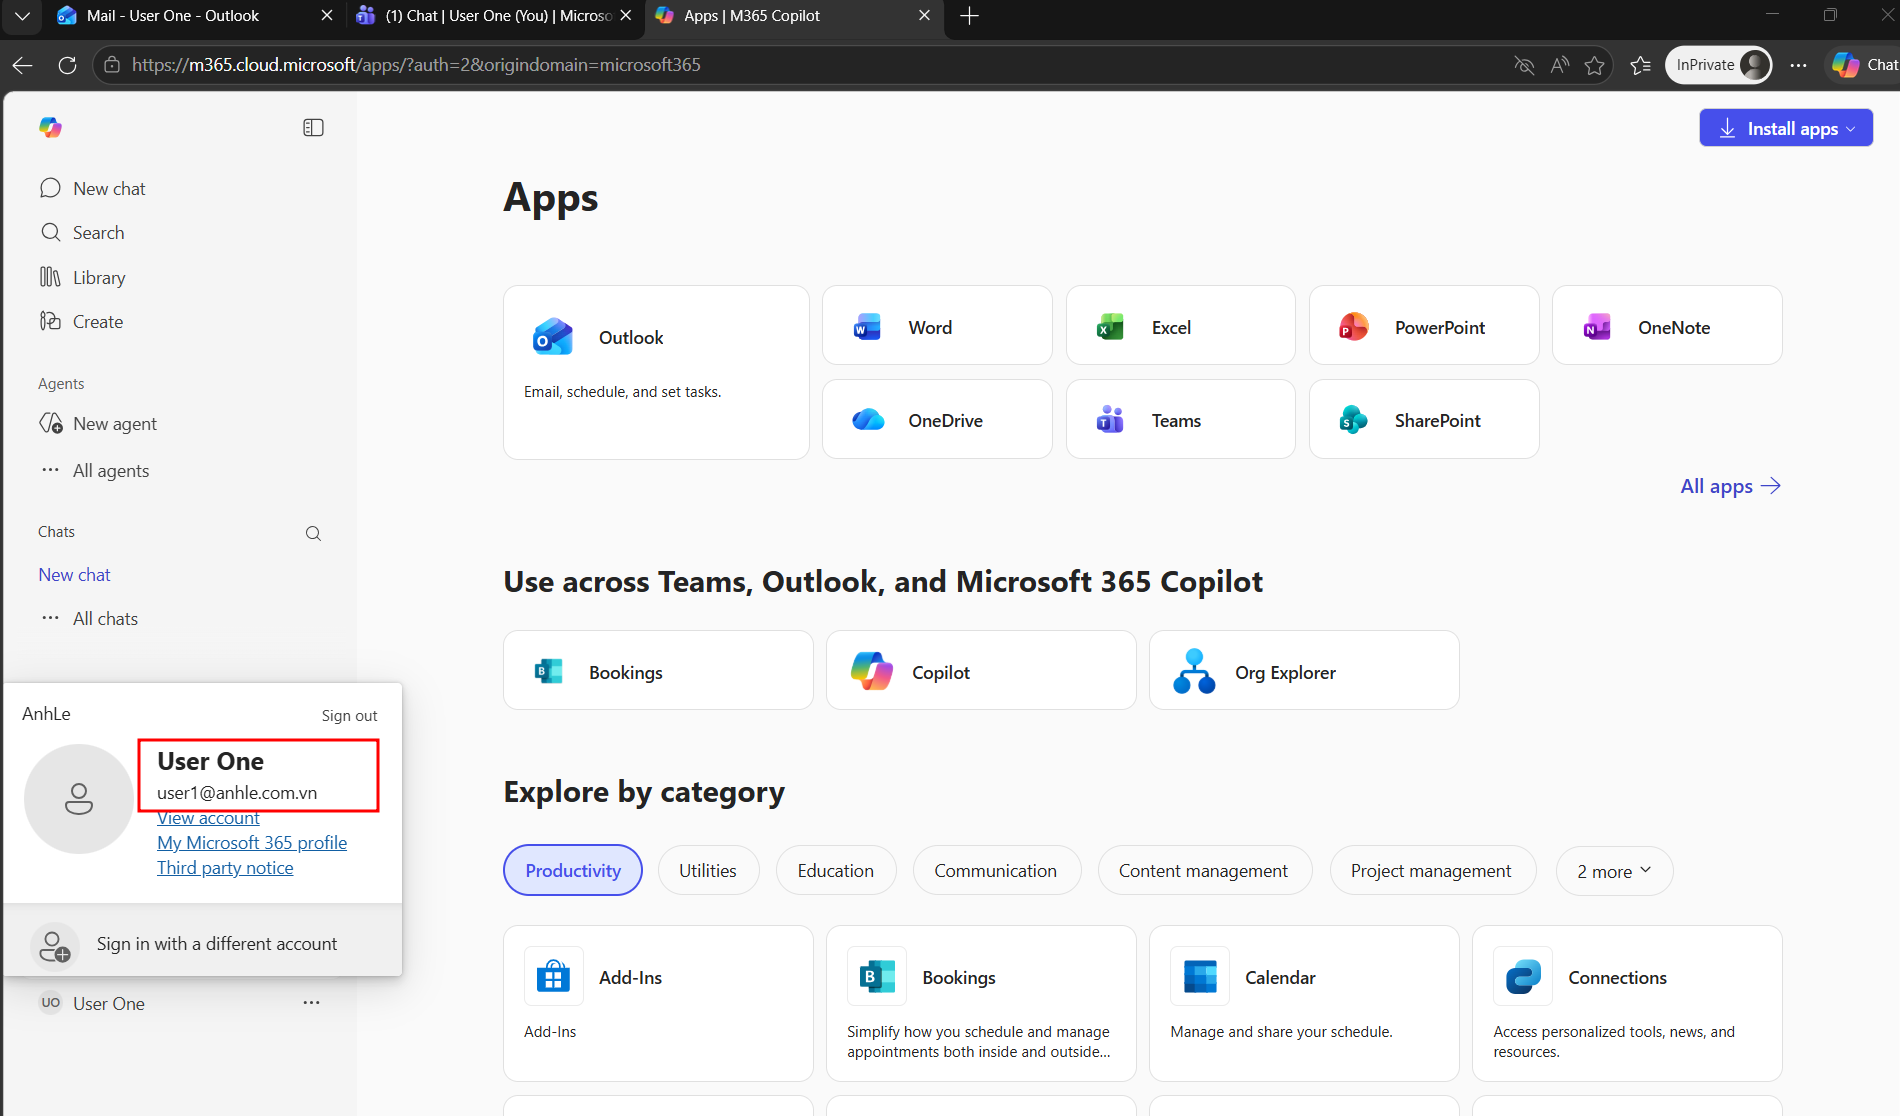The width and height of the screenshot is (1900, 1116).
Task: Open the Connections app card
Action: (x=1627, y=1003)
